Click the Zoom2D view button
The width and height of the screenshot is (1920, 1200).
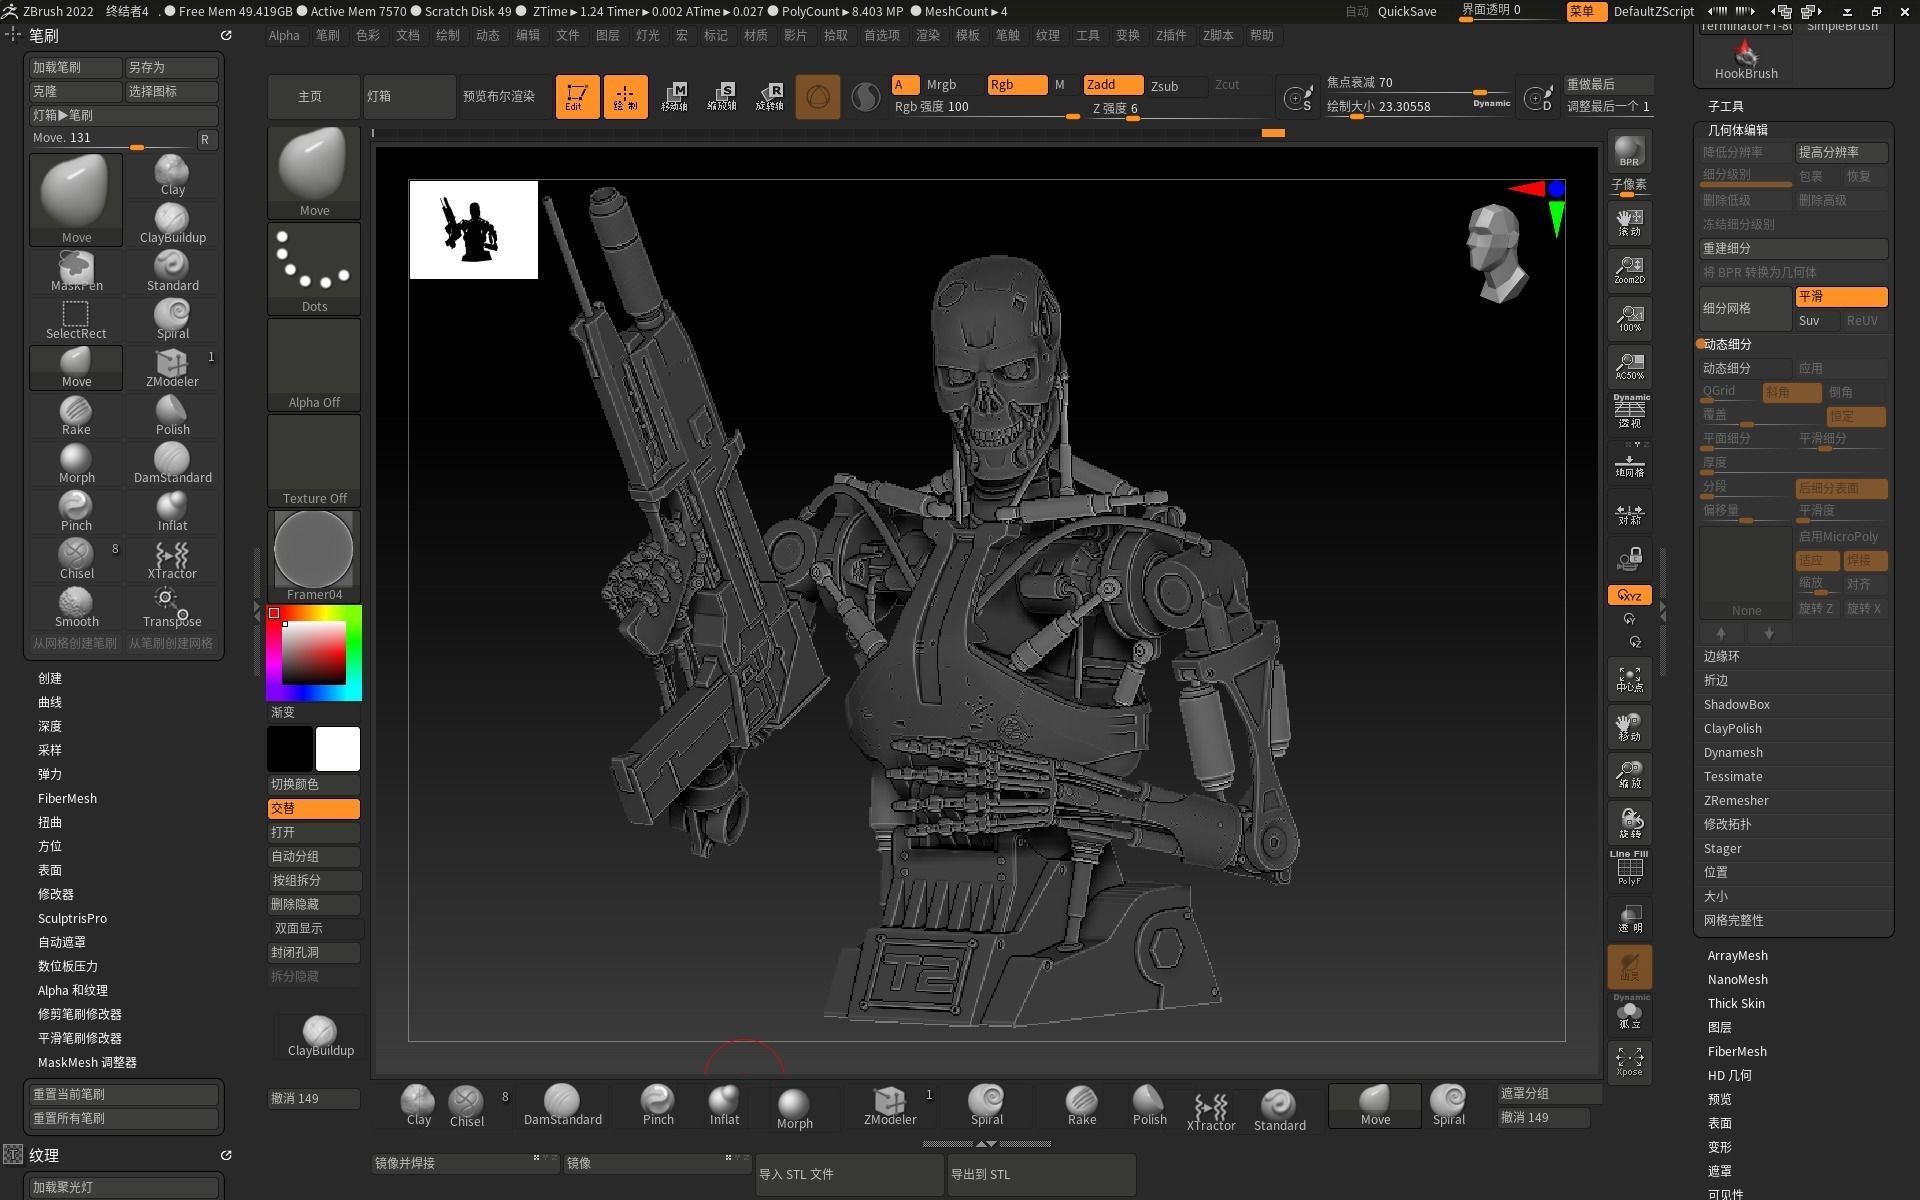tap(1629, 270)
